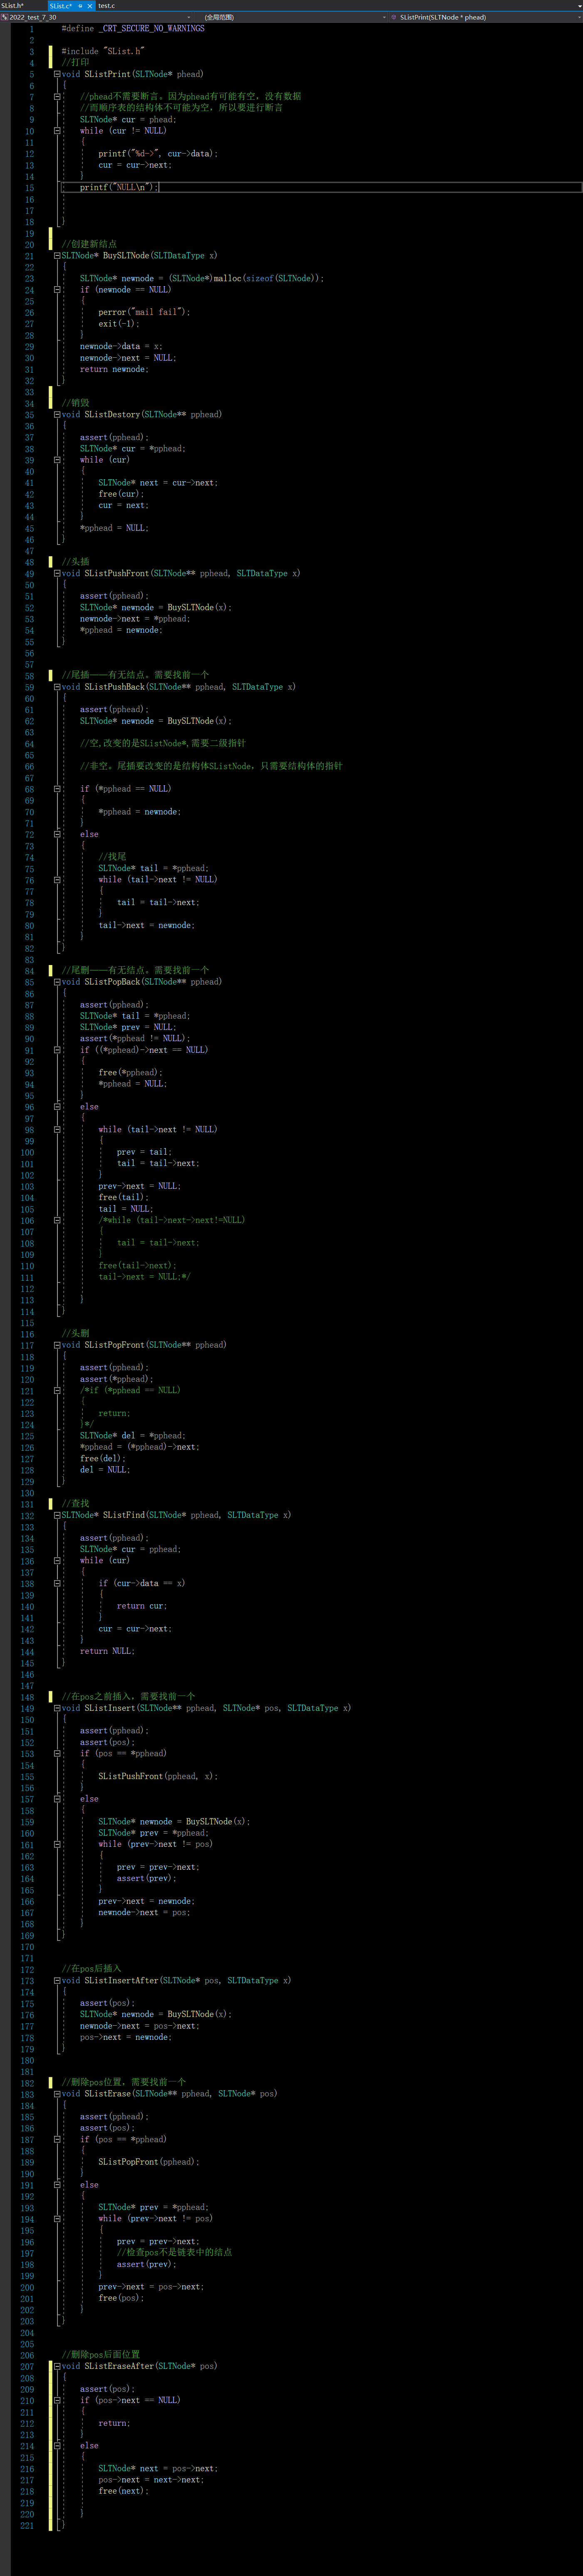The width and height of the screenshot is (583, 2576).
Task: Click the return cur; statement
Action: pyautogui.click(x=142, y=1606)
